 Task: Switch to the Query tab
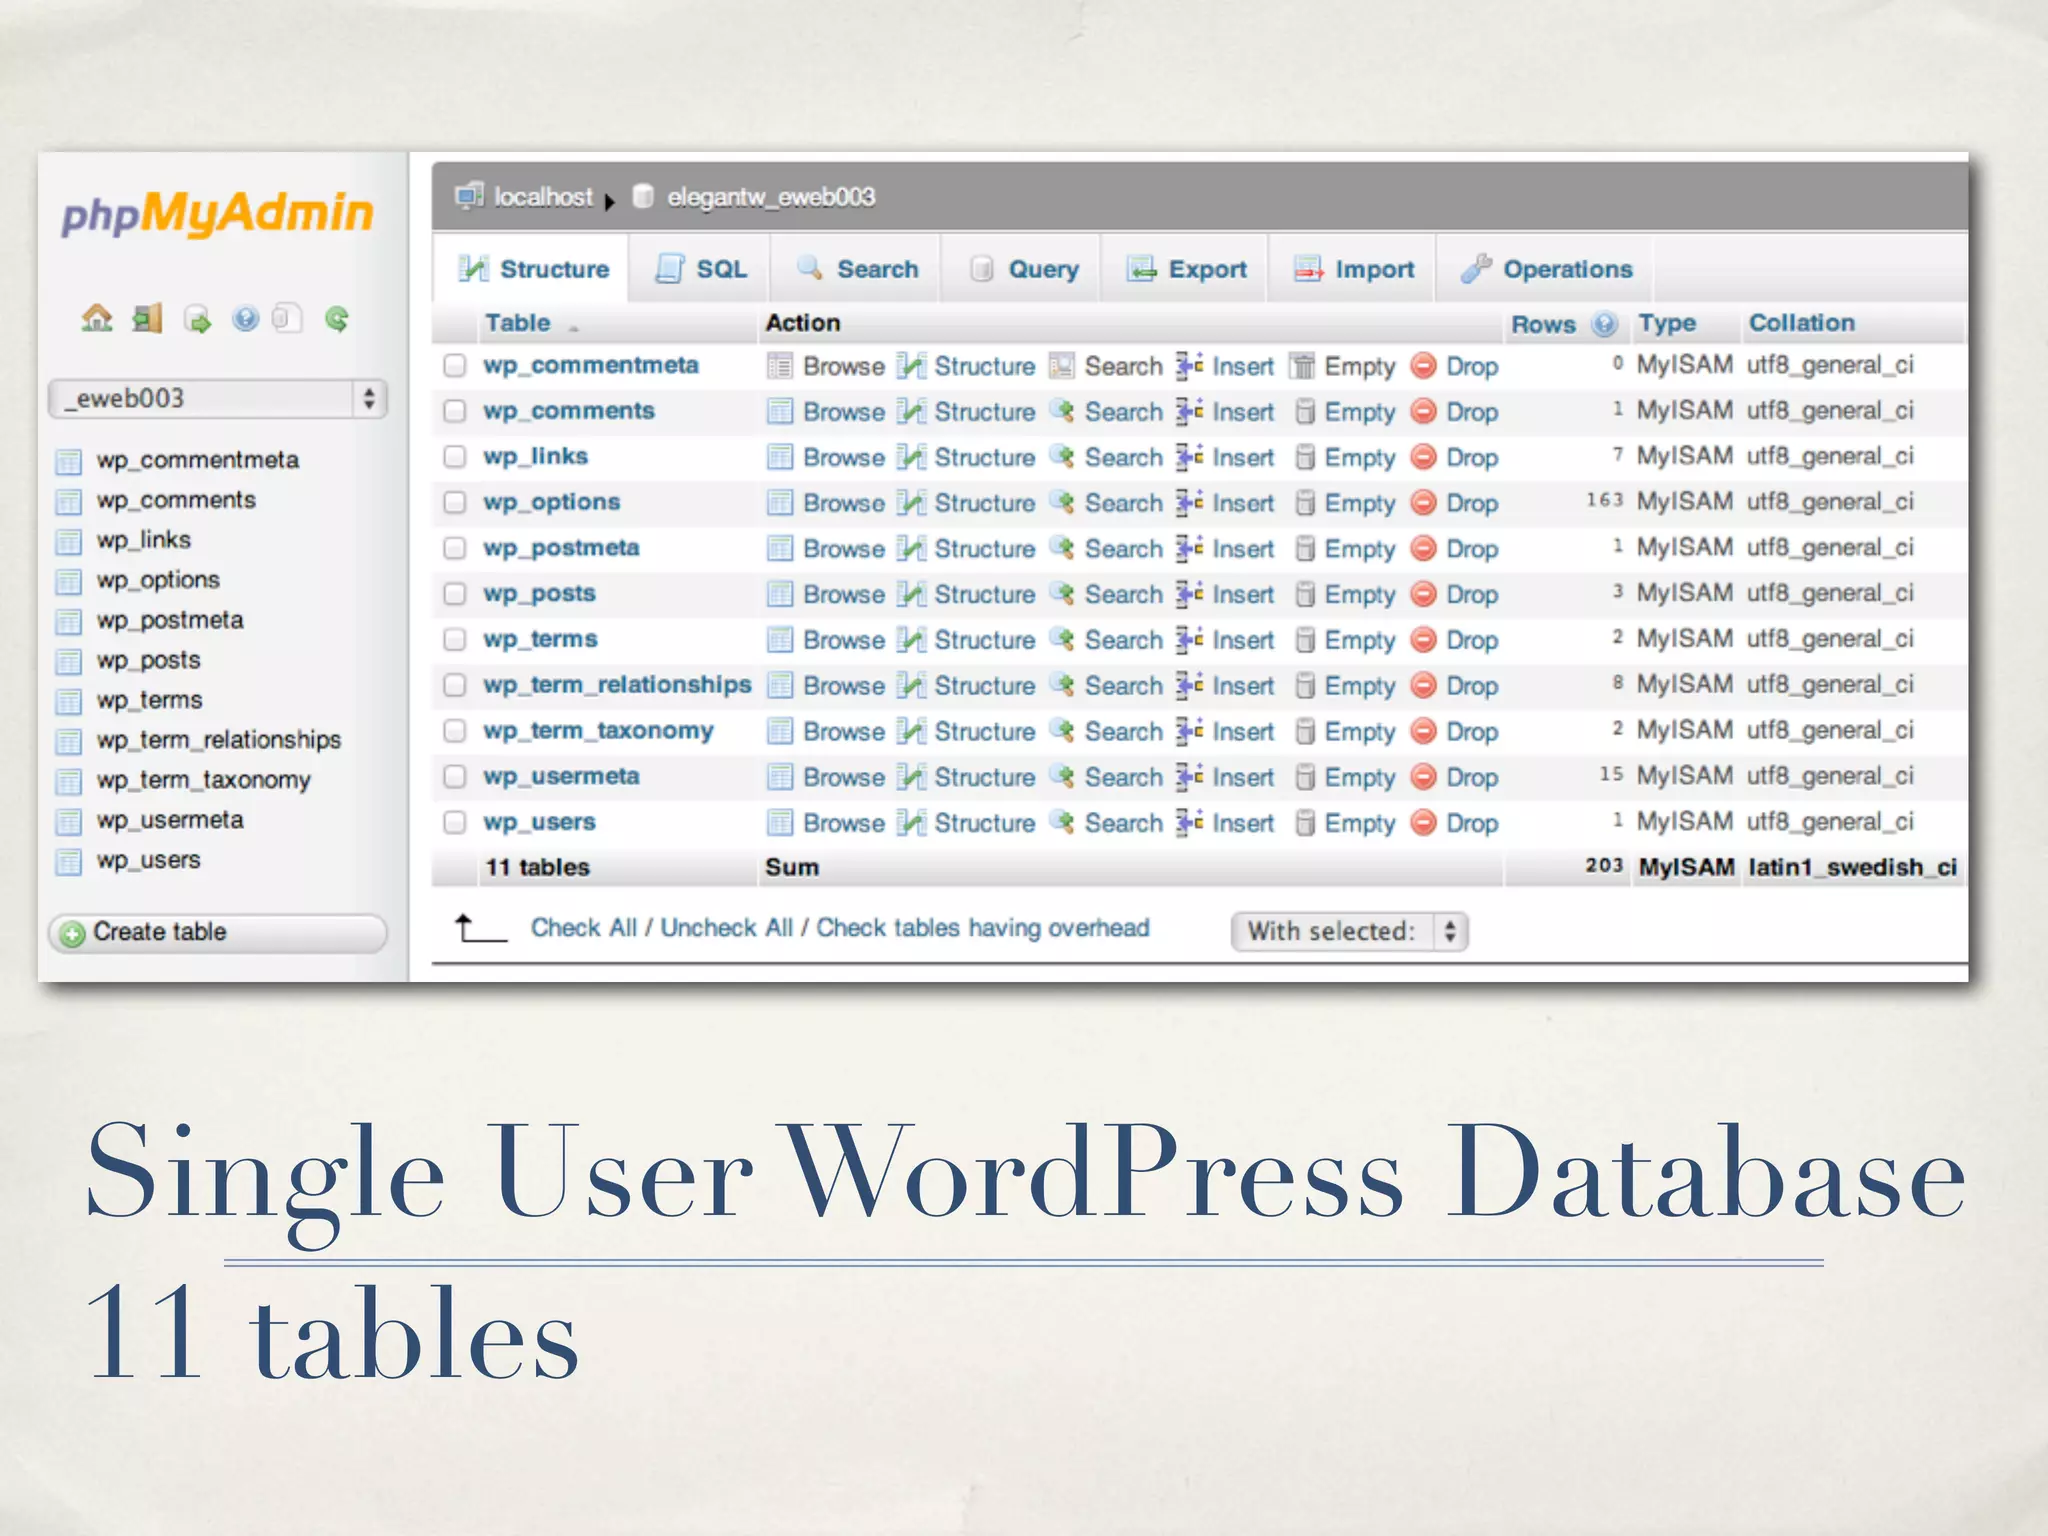pos(1023,269)
